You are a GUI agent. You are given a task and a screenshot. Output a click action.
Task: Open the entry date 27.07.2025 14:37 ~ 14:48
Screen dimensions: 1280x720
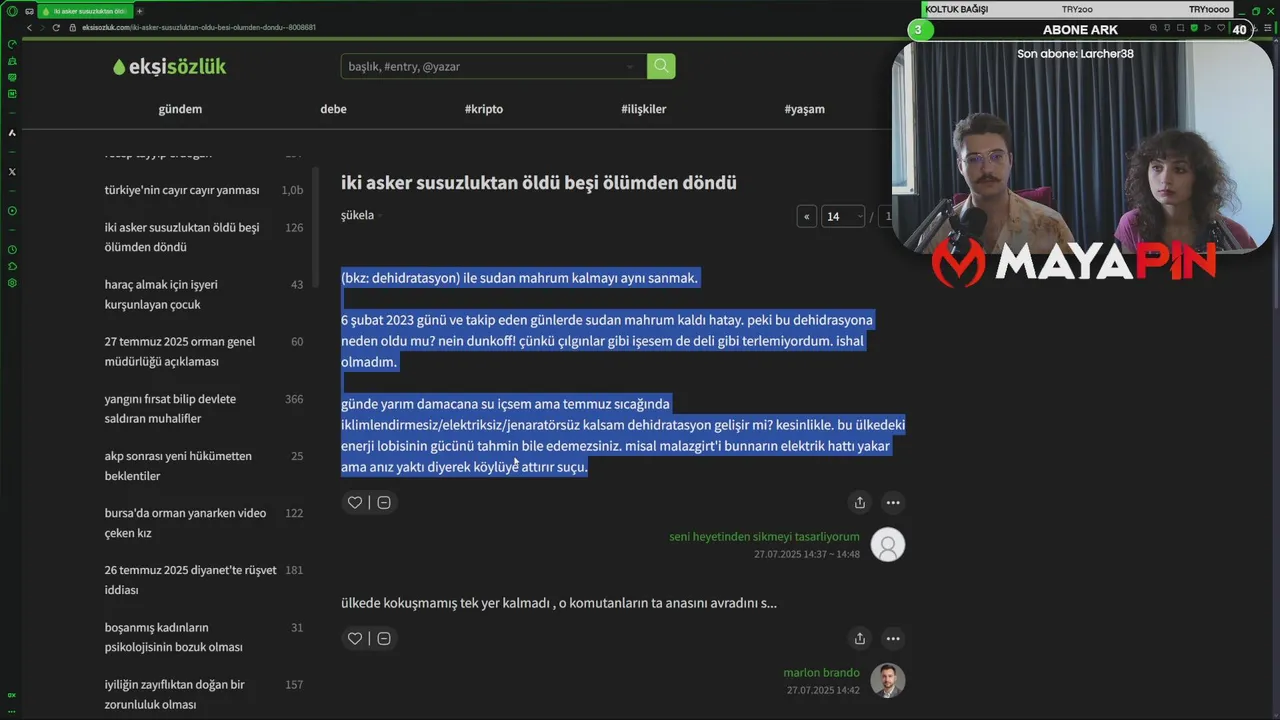[806, 554]
